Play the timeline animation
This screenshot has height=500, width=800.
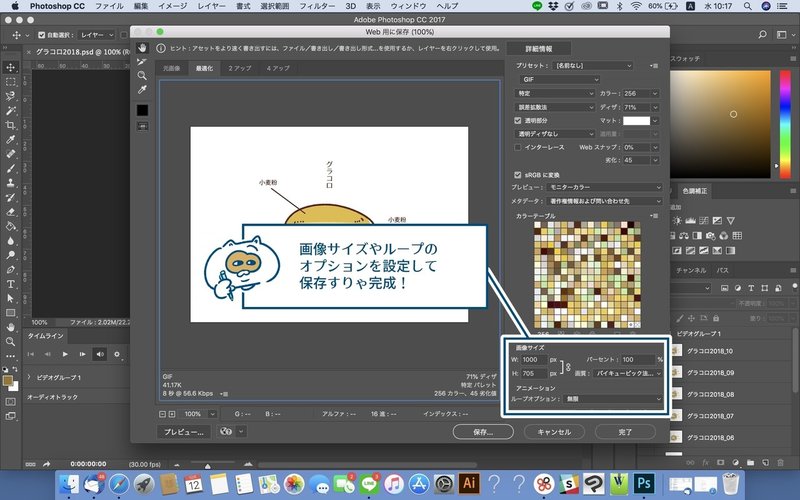[65, 354]
